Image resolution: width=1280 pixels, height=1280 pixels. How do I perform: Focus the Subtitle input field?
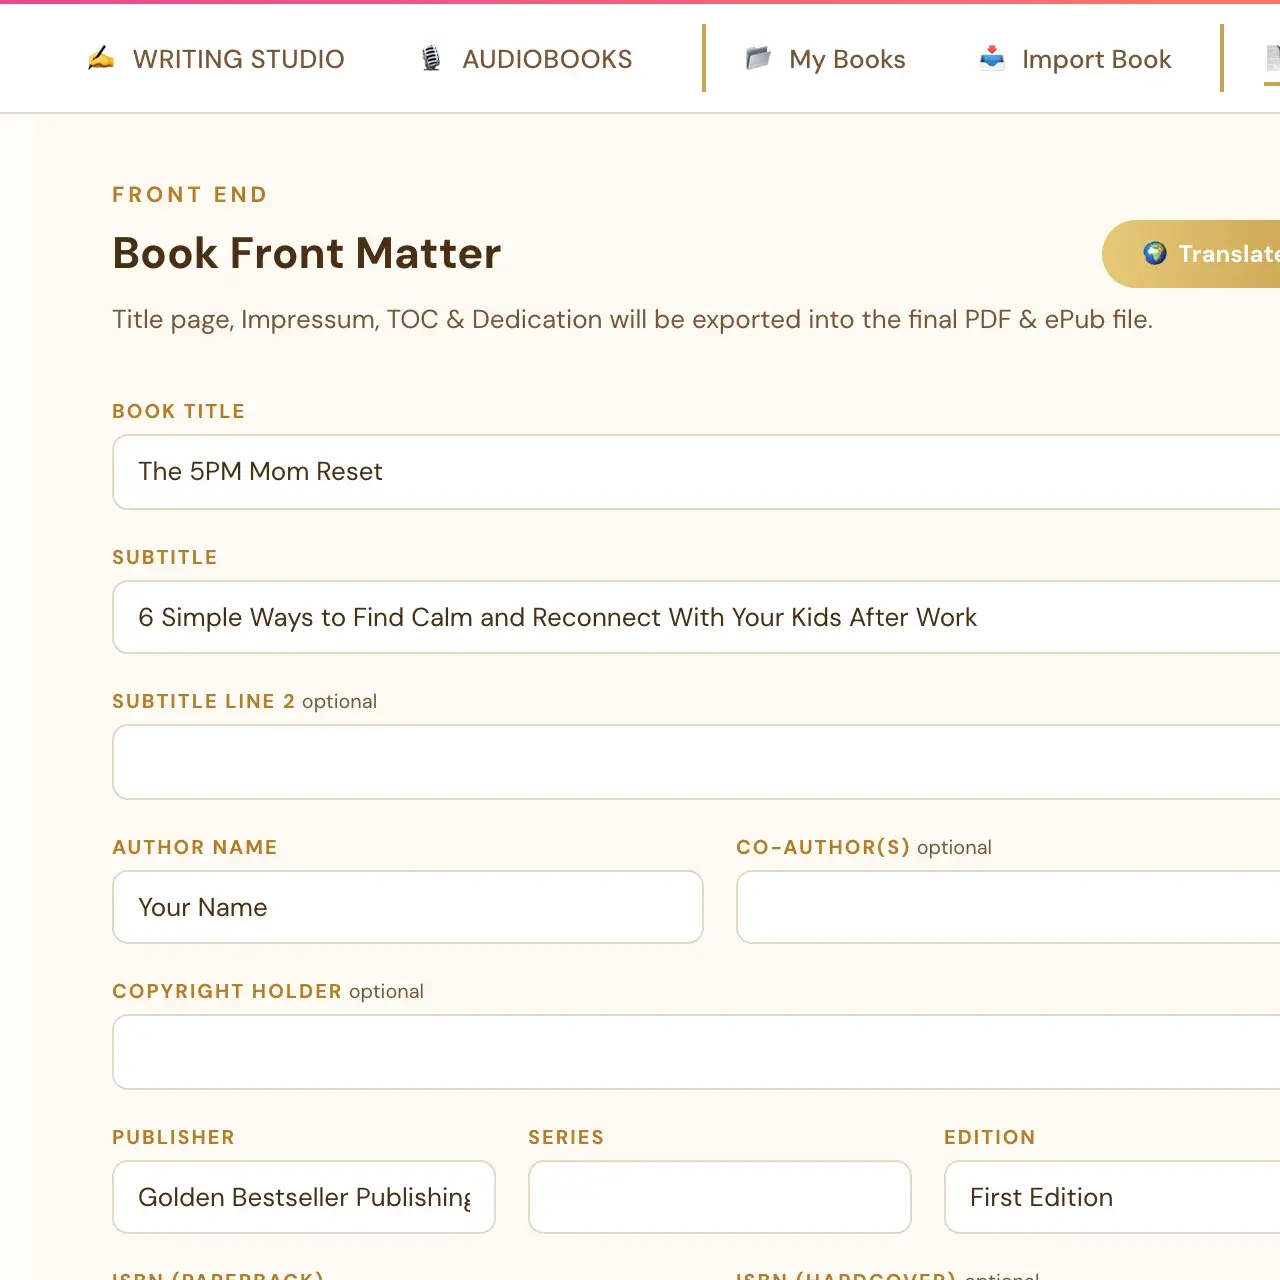696,617
